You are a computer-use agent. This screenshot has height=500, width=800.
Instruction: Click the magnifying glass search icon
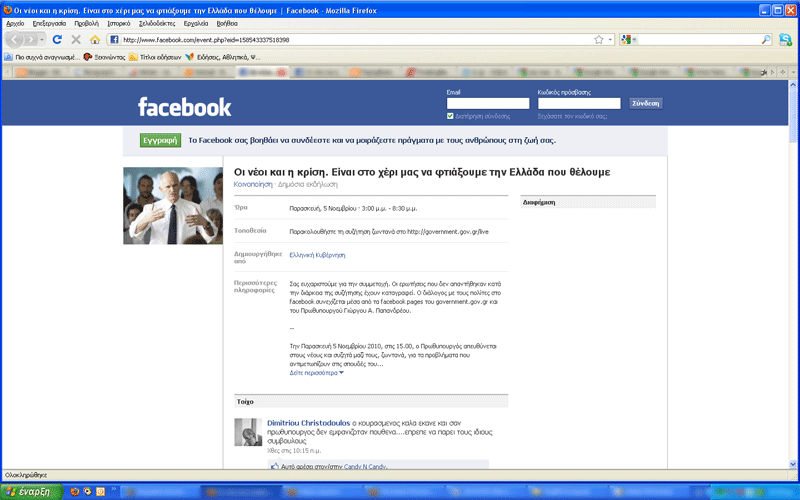pos(766,40)
